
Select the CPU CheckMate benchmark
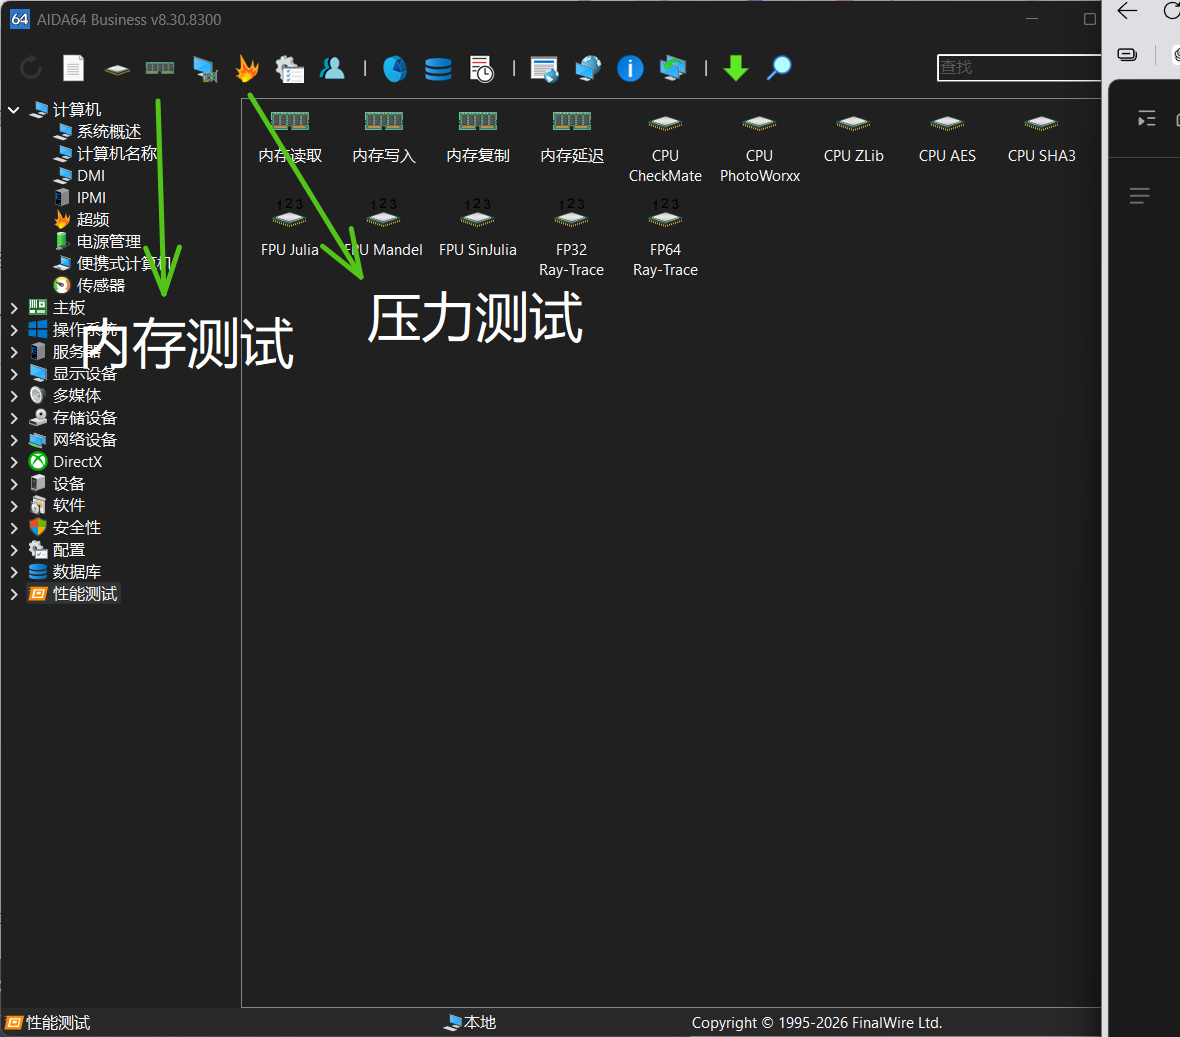point(665,147)
